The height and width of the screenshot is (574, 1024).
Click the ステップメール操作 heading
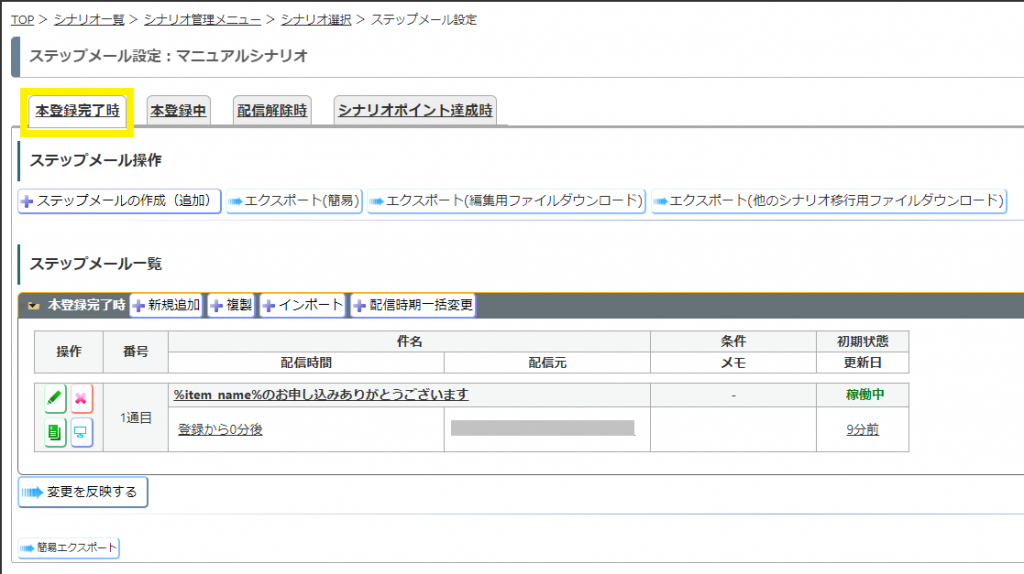point(95,161)
